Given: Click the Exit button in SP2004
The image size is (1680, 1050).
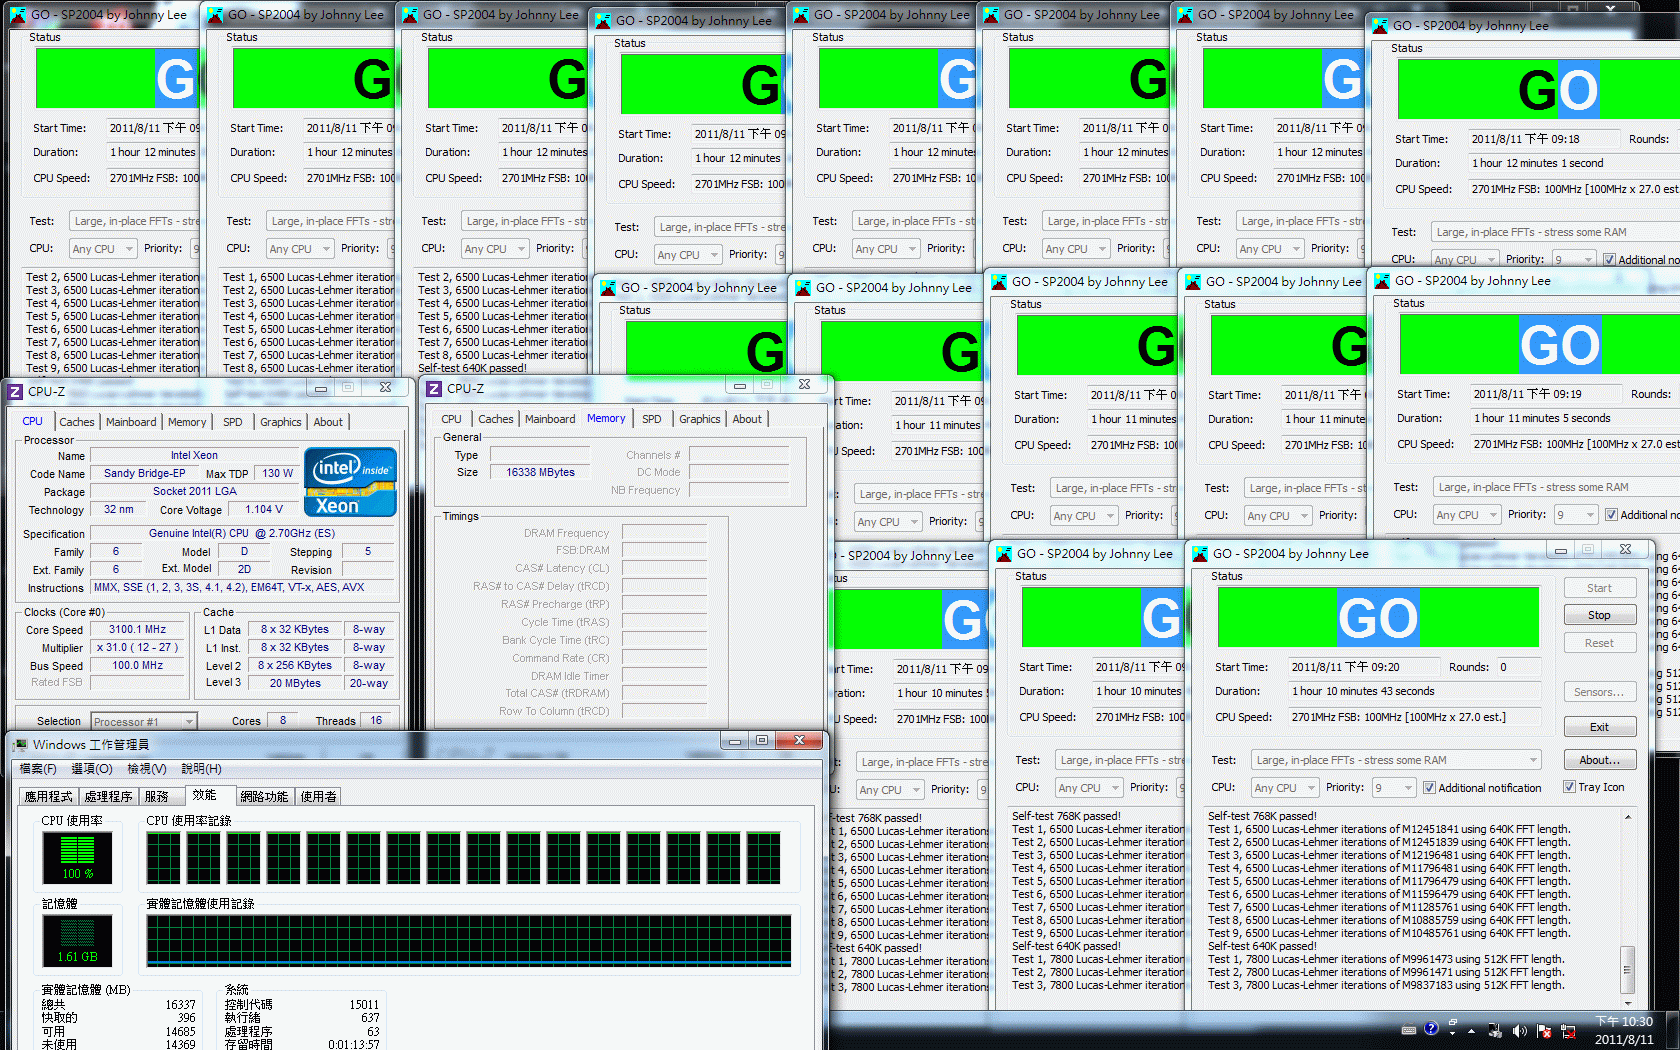Looking at the screenshot, I should pos(1599,727).
